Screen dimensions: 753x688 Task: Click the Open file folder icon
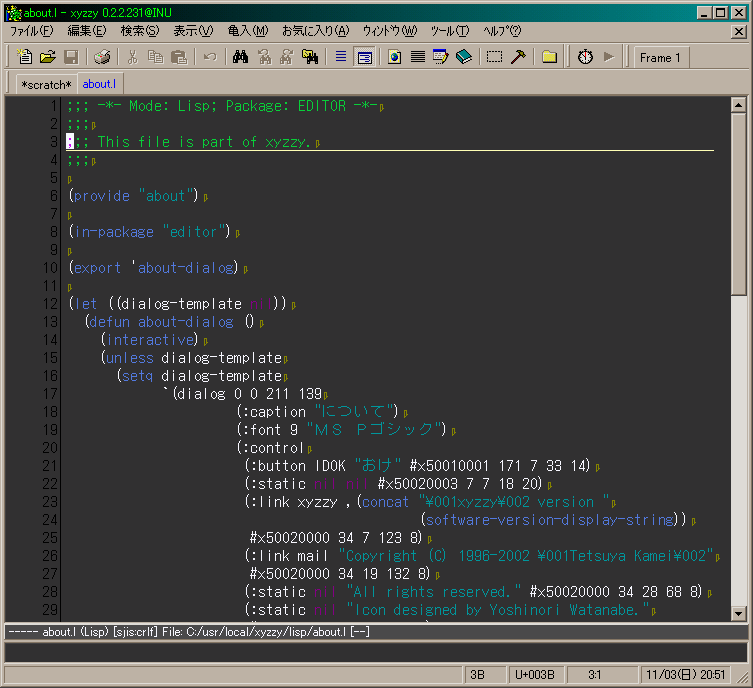click(48, 57)
